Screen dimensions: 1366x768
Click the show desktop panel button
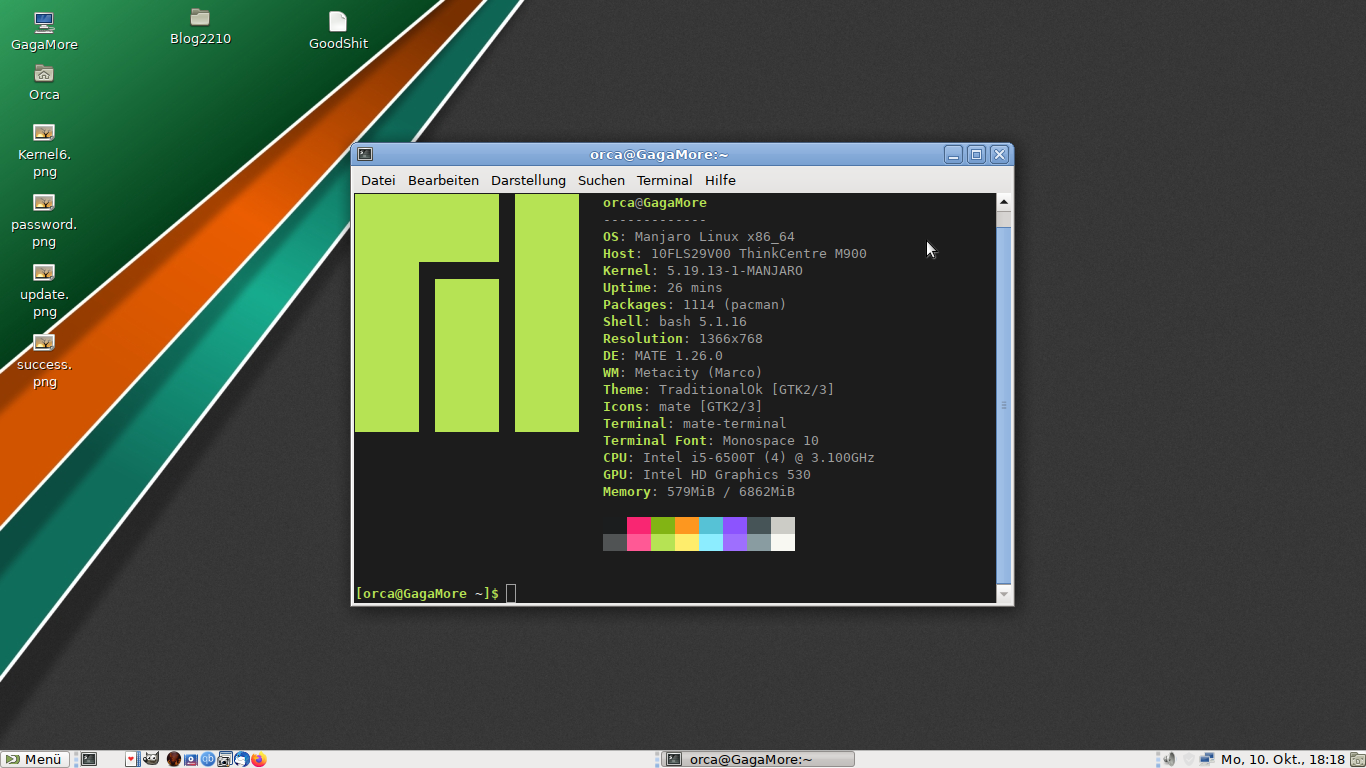click(x=1357, y=759)
